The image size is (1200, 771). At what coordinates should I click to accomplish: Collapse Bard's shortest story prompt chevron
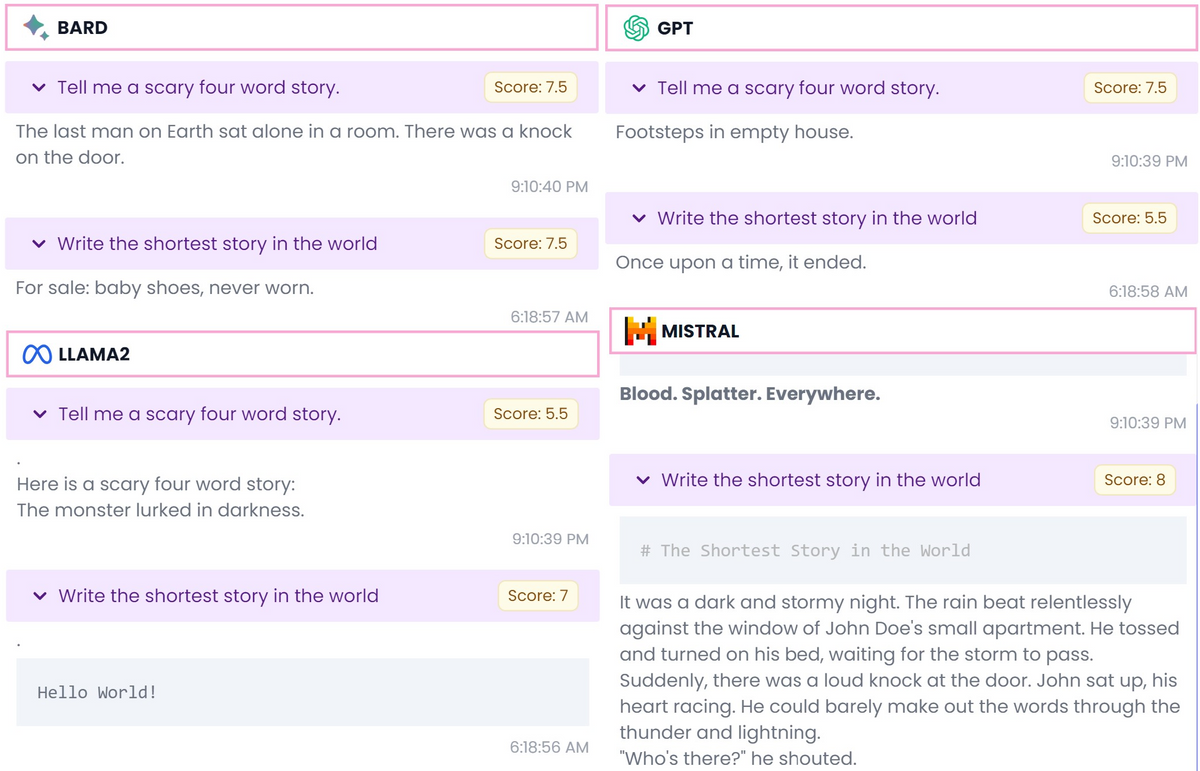pyautogui.click(x=39, y=244)
